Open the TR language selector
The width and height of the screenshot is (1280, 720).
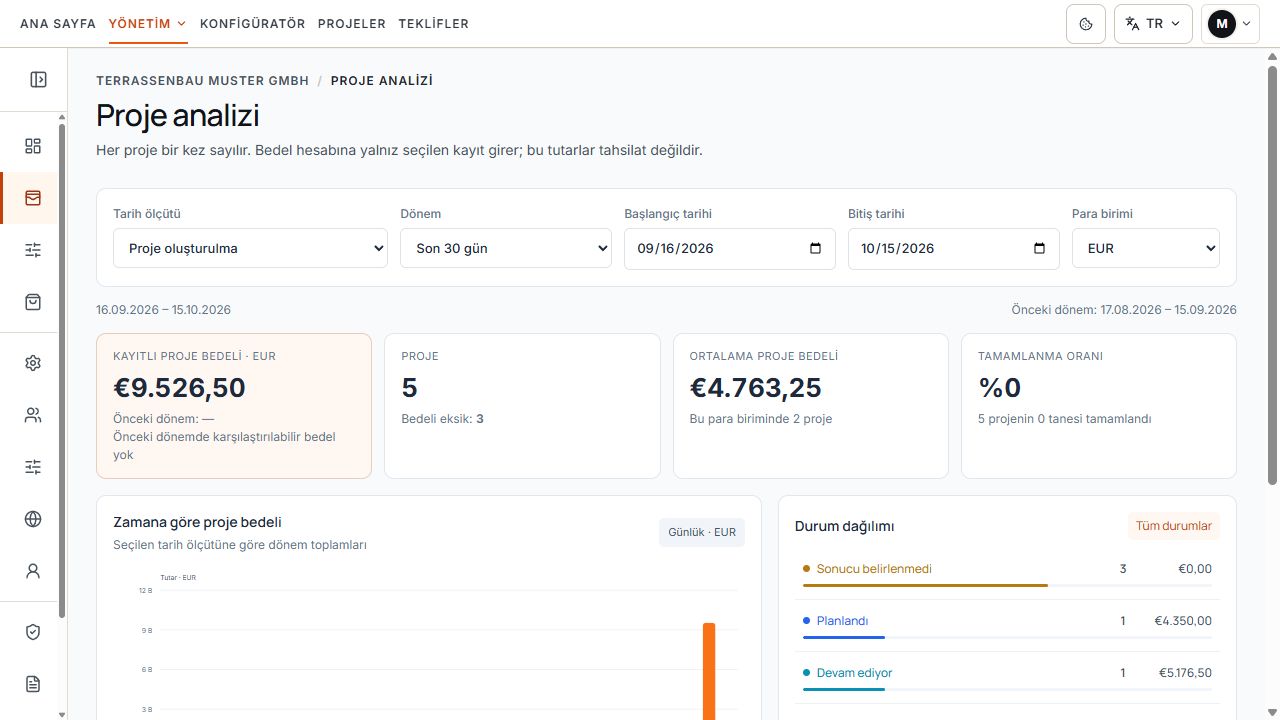(1153, 24)
